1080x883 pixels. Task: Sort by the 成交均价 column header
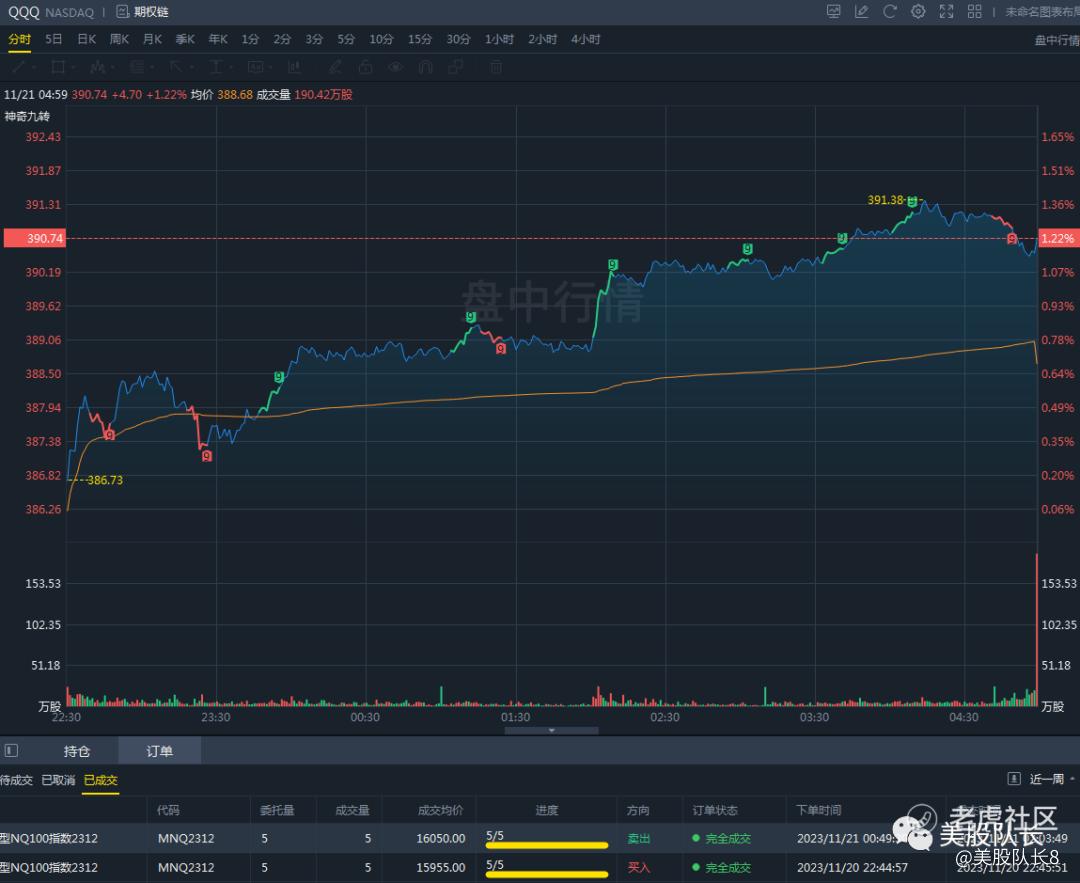(x=440, y=810)
